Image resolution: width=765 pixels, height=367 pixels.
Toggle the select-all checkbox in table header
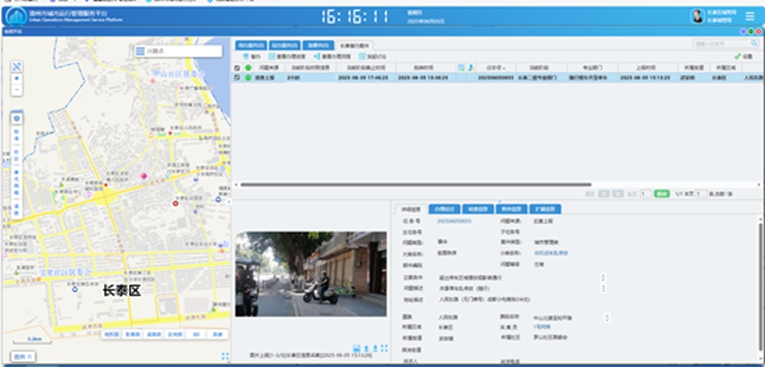tap(237, 68)
